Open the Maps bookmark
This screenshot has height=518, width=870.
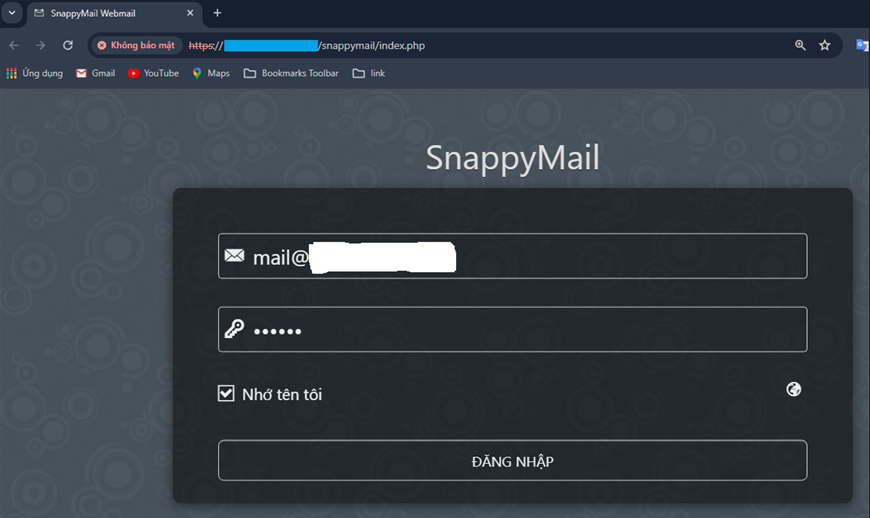click(x=211, y=73)
